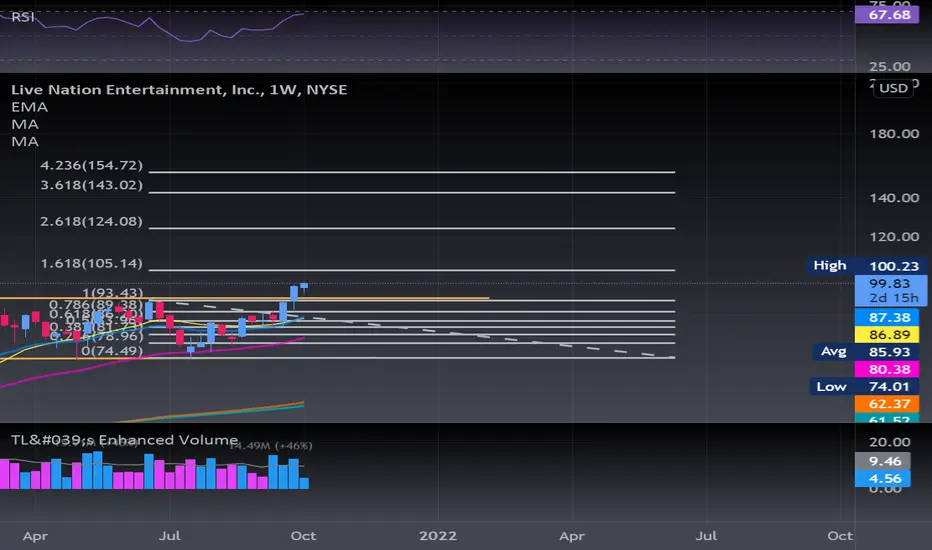Screen dimensions: 932x550
Task: Click the blue 4.56 volume tag
Action: 884,479
